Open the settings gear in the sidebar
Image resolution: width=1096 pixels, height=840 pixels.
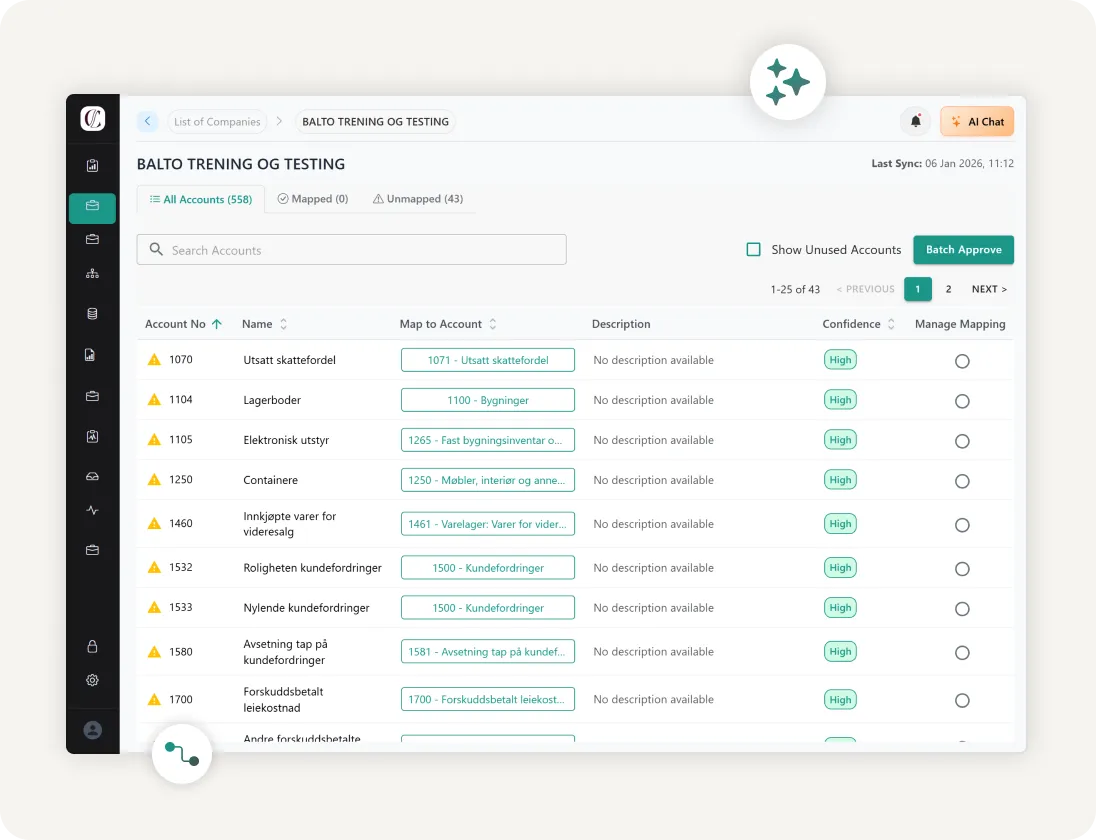pos(92,680)
